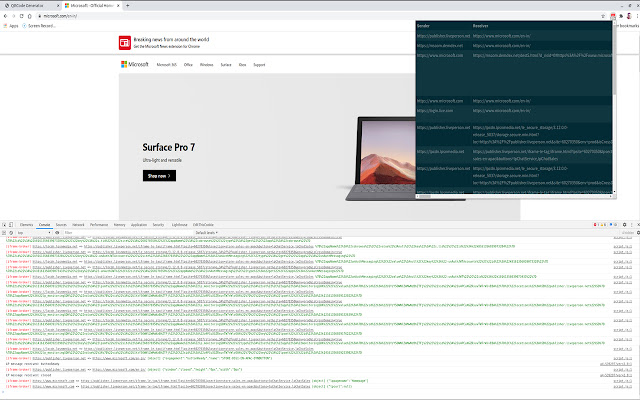Click the browser forward arrow
This screenshot has height=400, width=640.
coord(13,16)
